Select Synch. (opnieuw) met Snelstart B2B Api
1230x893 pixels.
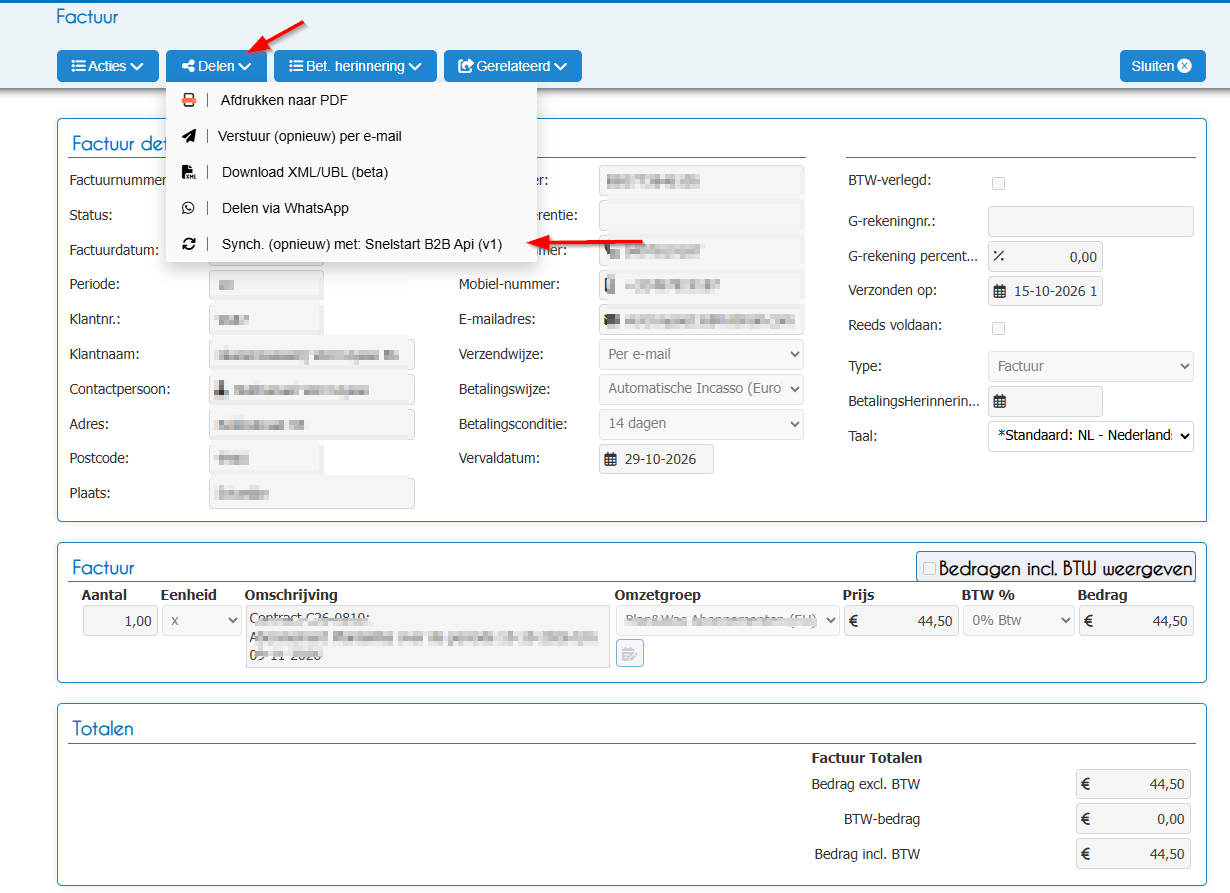[351, 244]
